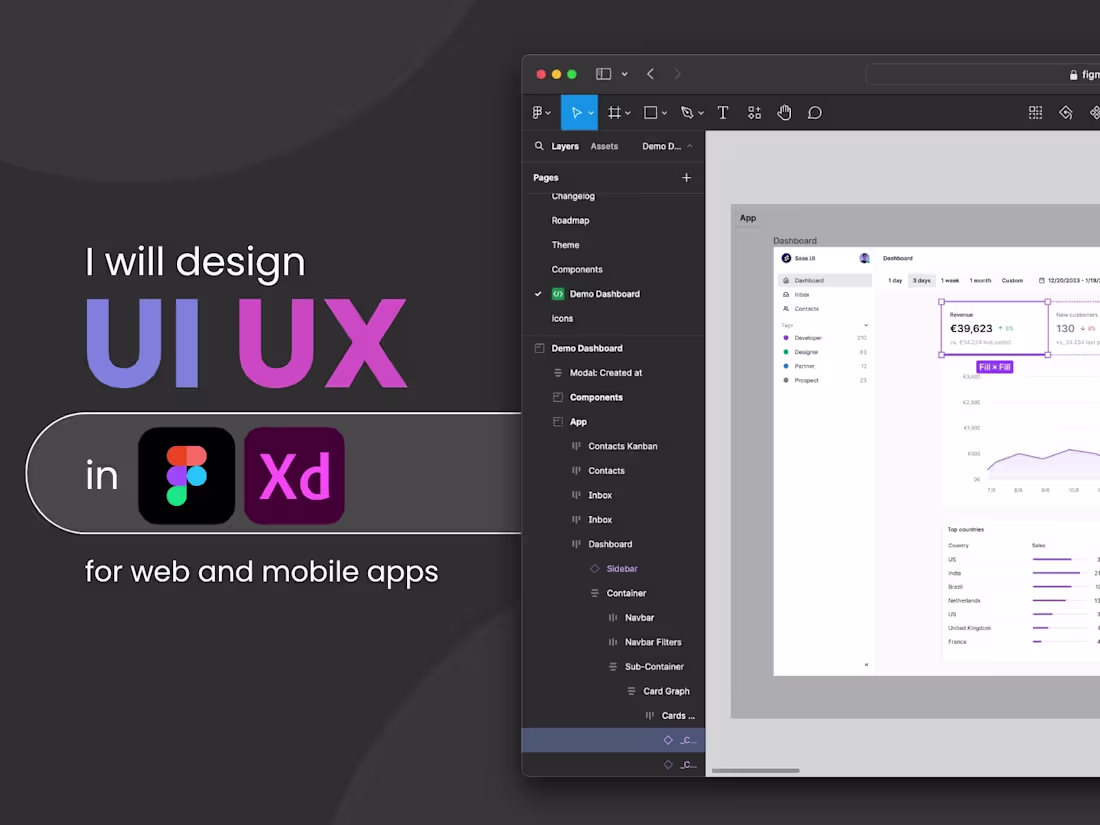Click the grid icon in right toolbar
The height and width of the screenshot is (825, 1100).
1035,112
